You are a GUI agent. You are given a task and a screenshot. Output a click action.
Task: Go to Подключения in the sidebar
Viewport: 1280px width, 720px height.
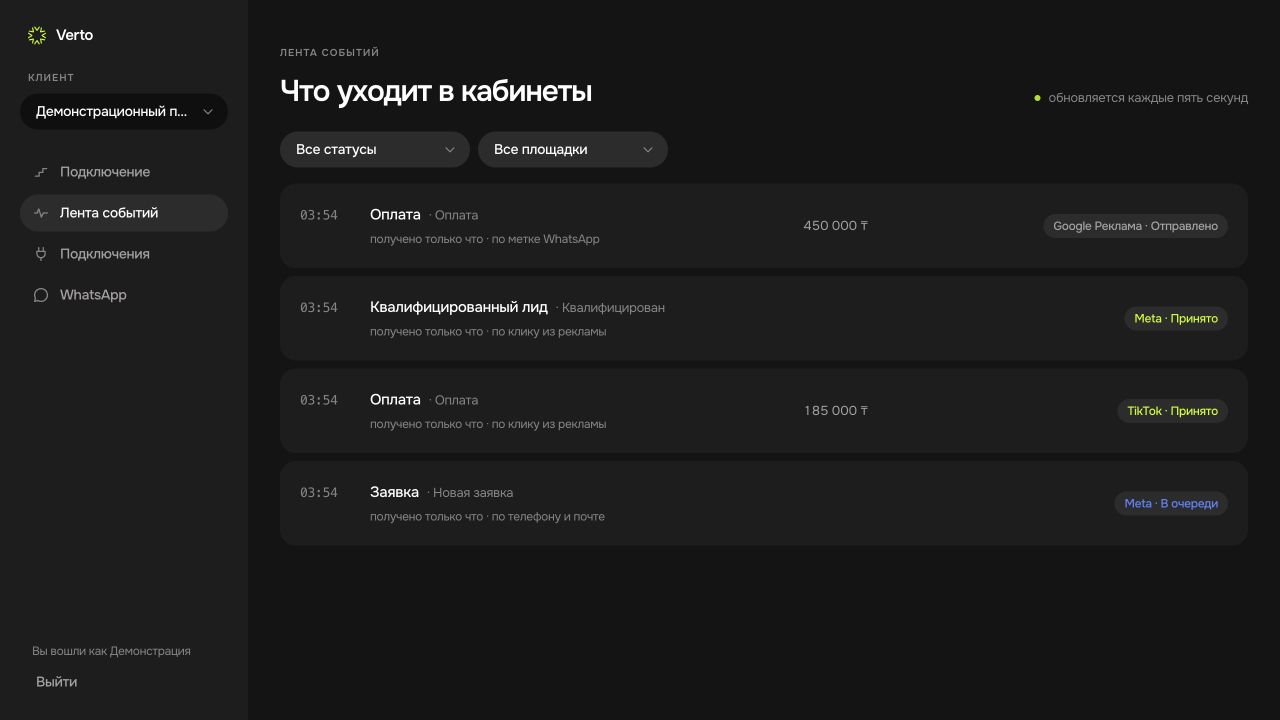tap(124, 254)
